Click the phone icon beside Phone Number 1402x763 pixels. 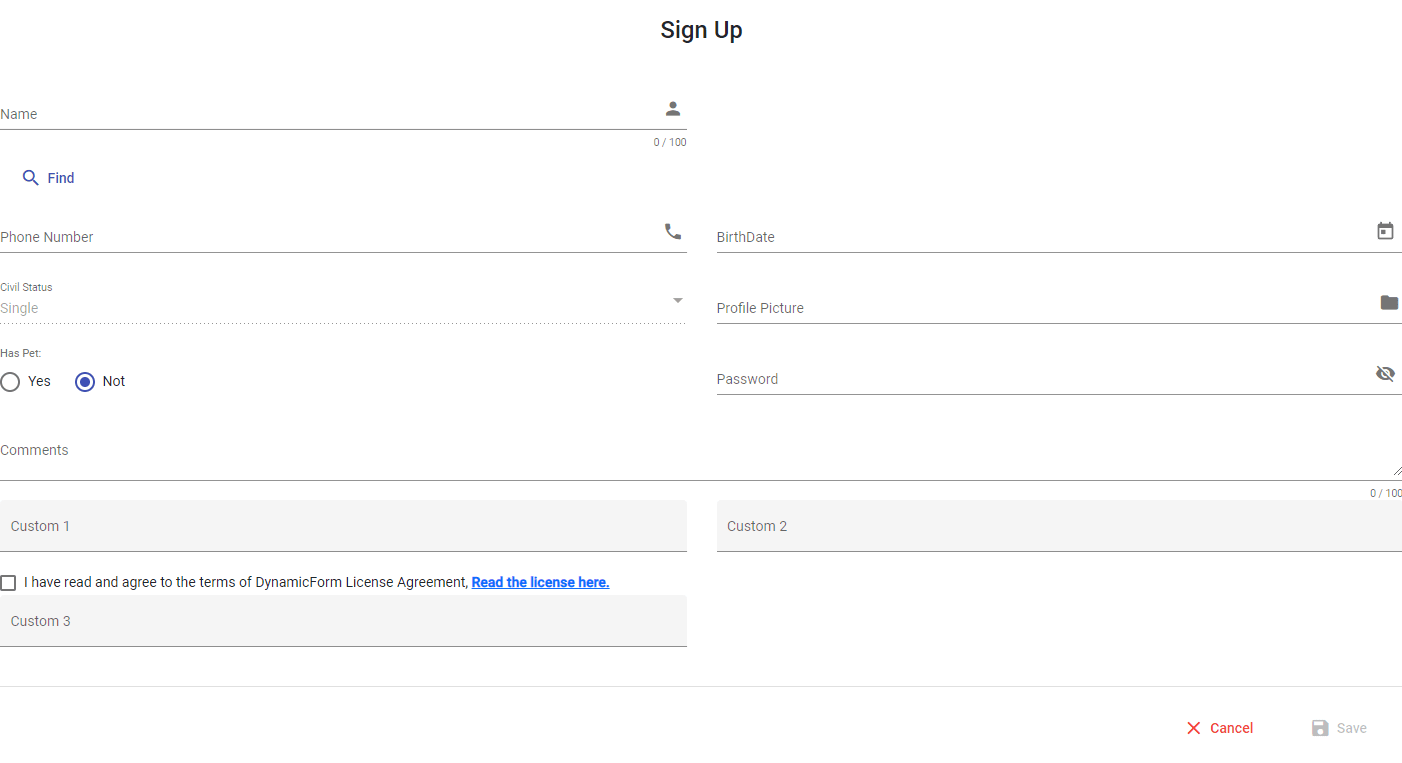point(673,232)
